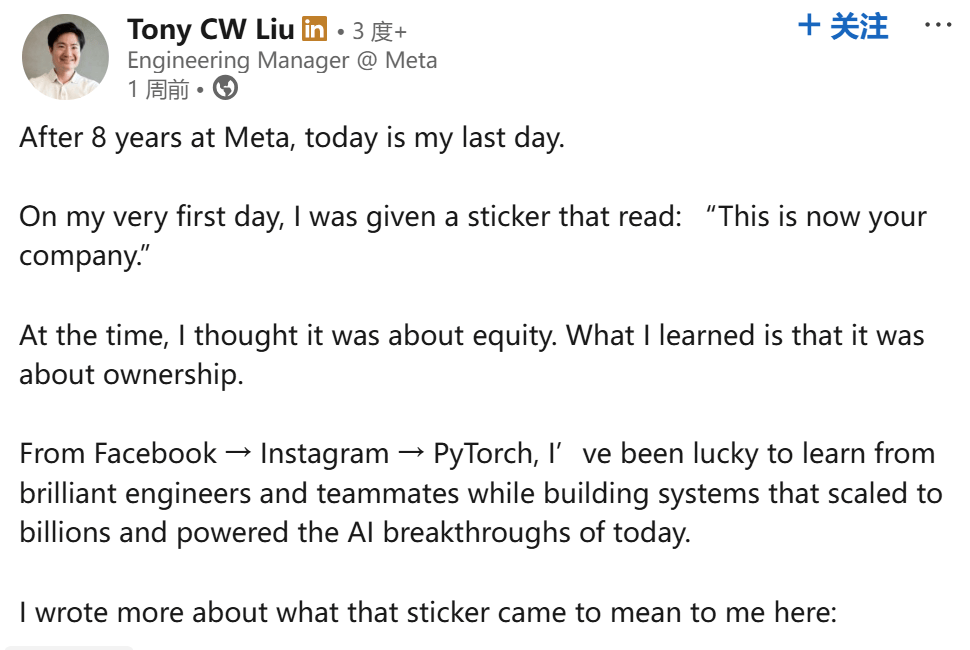Click the phrase "AI breakthroughs of today"
The height and width of the screenshot is (650, 970).
pyautogui.click(x=535, y=532)
